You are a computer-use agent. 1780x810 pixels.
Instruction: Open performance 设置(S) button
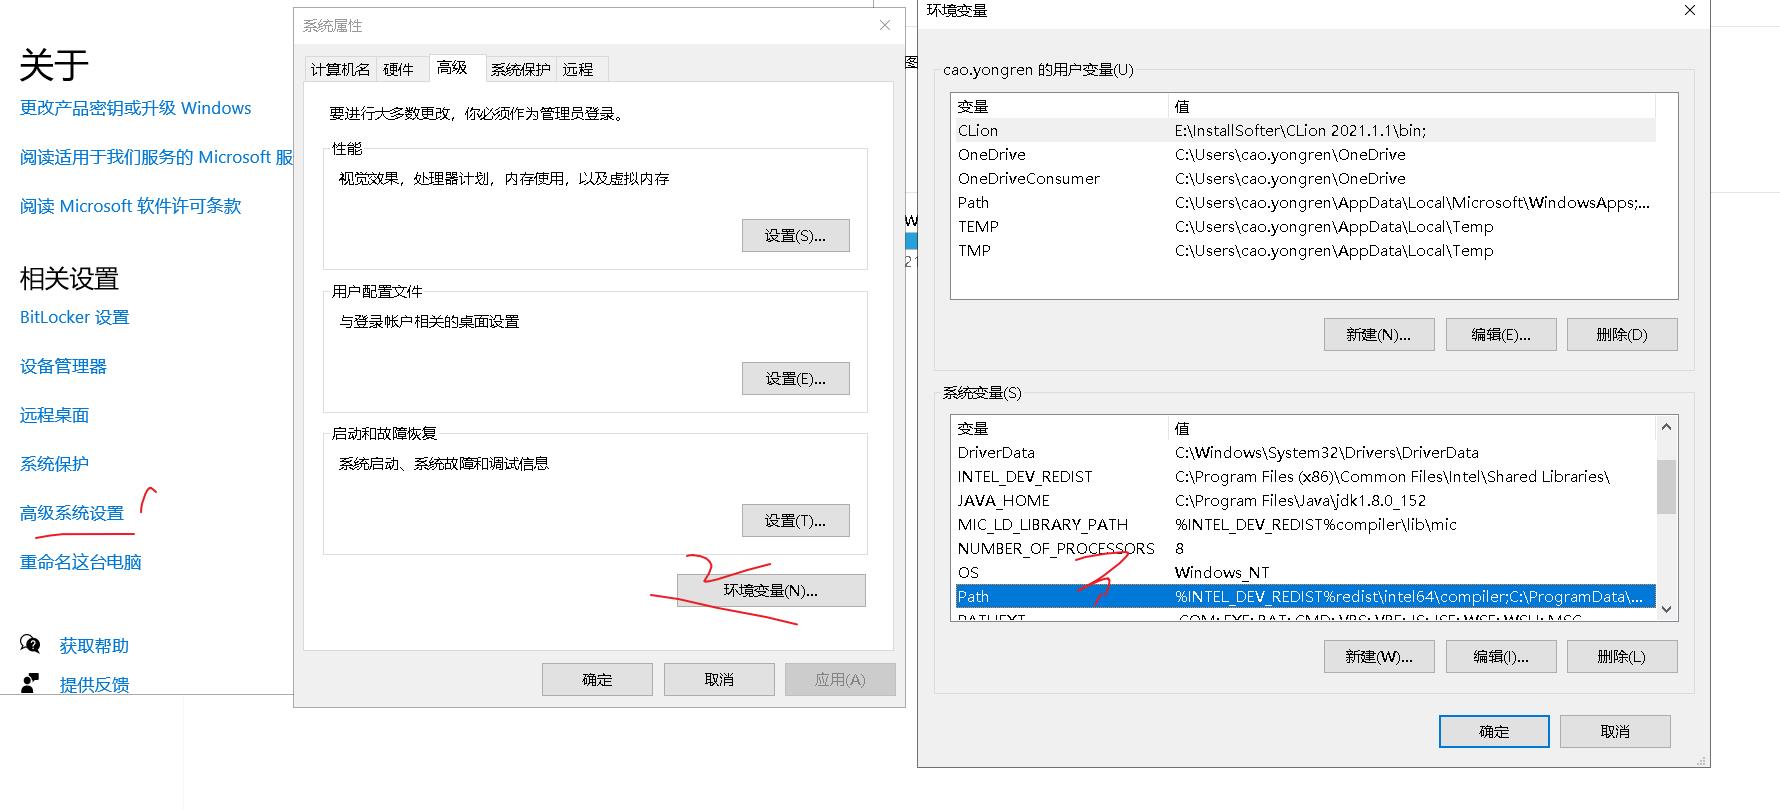pyautogui.click(x=796, y=236)
